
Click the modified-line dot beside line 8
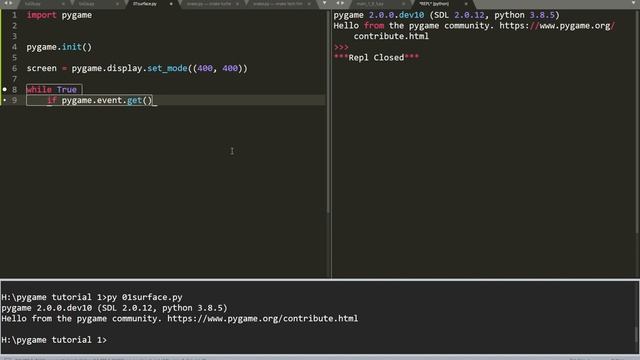pyautogui.click(x=5, y=89)
